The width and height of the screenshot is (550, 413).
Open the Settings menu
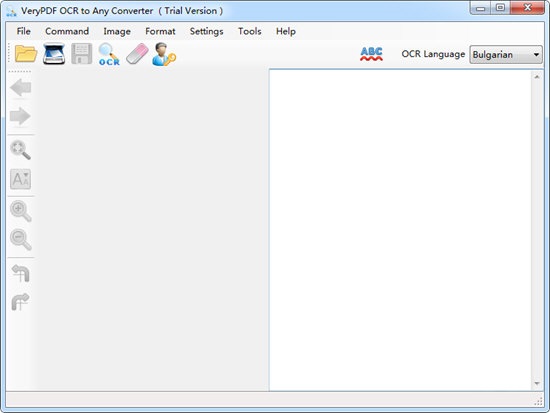tap(206, 31)
